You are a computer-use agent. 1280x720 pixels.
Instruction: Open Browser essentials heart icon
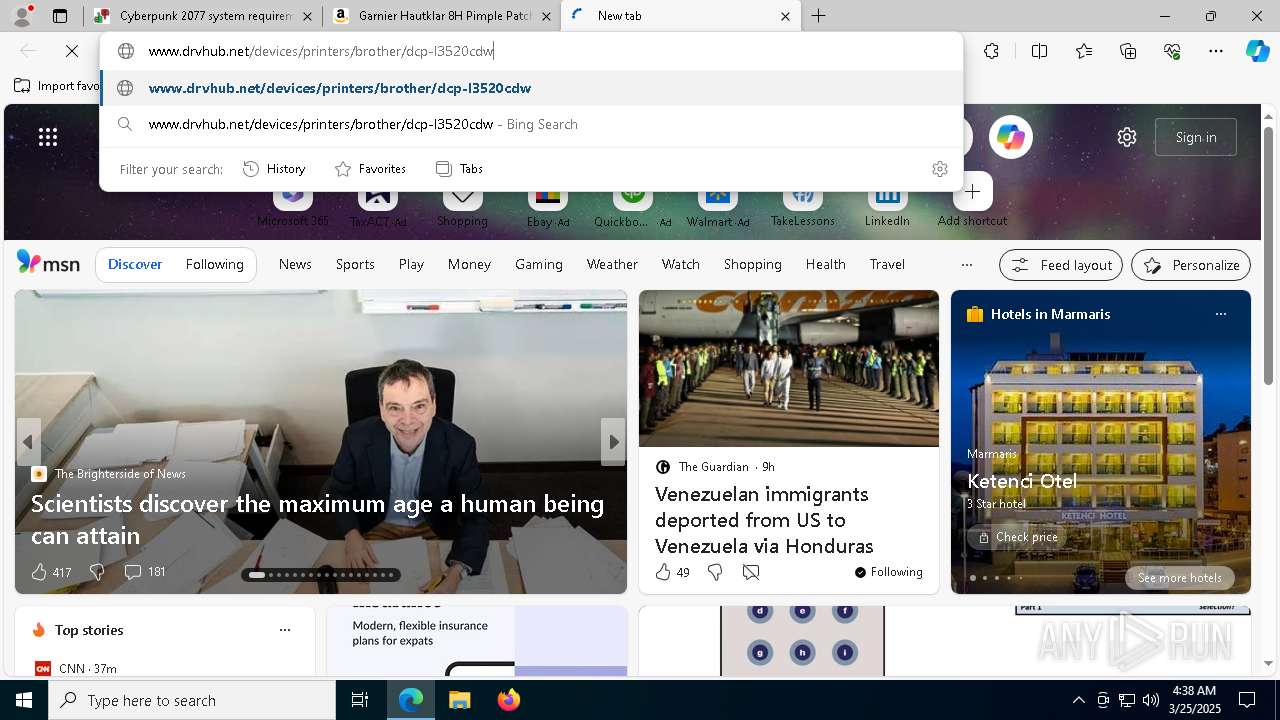1172,51
